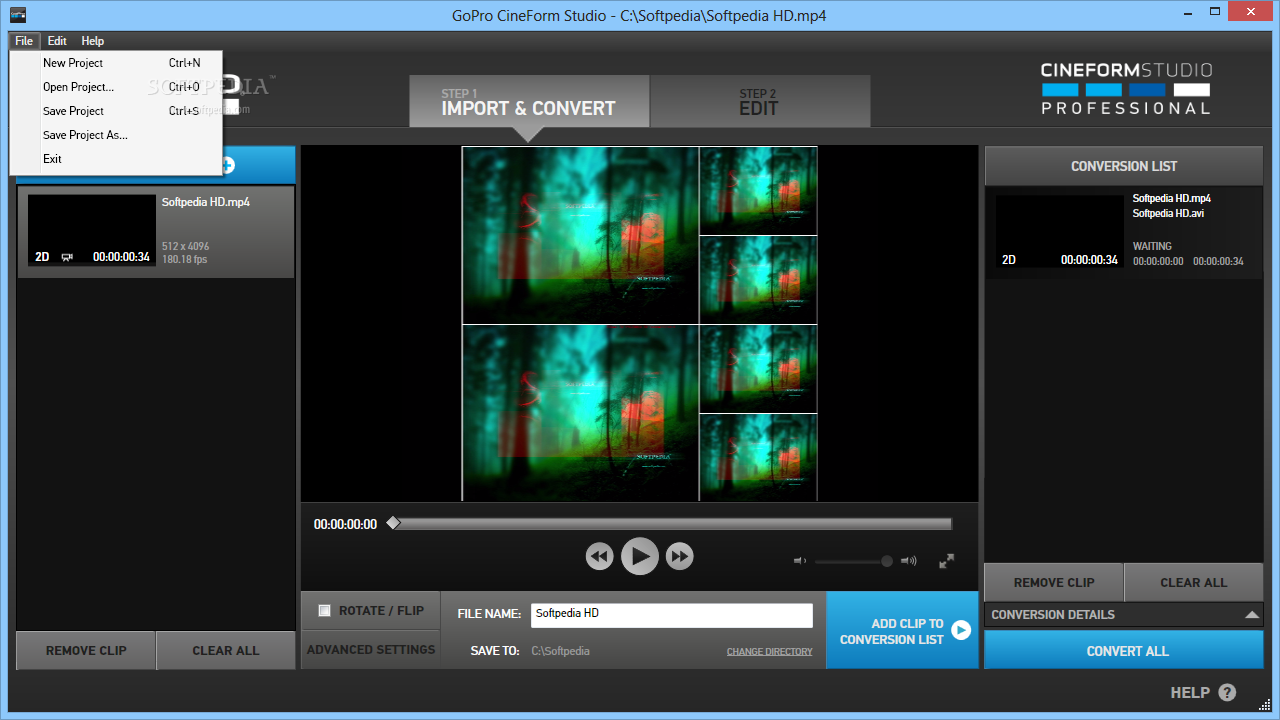
Task: Click the help question mark icon
Action: [x=1227, y=692]
